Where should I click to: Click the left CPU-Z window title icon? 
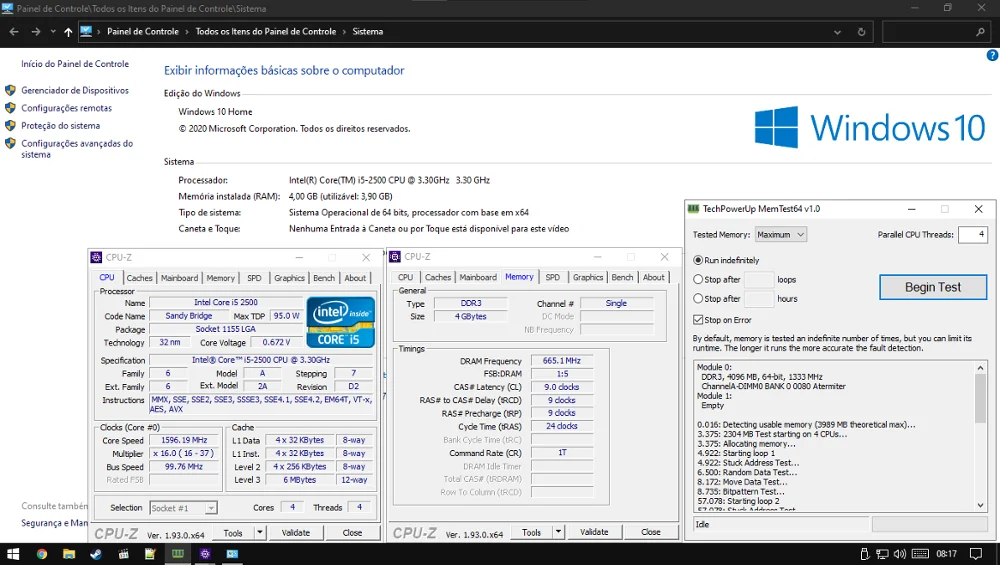pos(96,257)
